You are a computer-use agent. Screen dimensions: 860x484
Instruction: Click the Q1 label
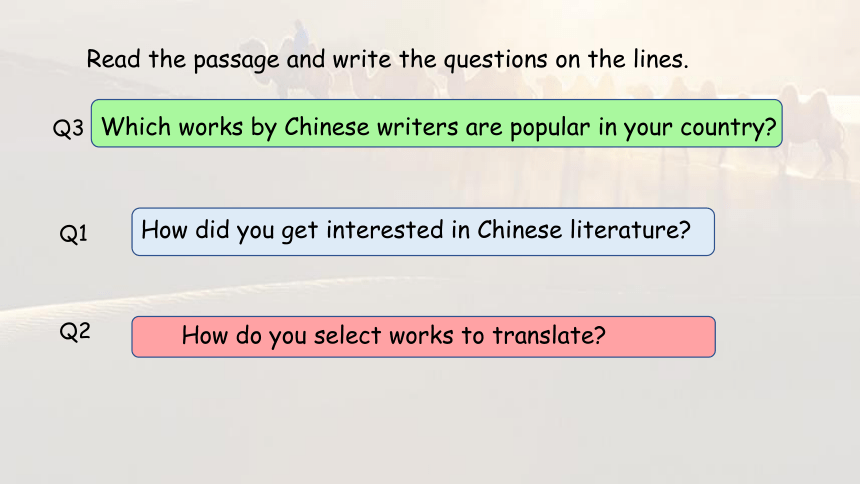pyautogui.click(x=73, y=234)
